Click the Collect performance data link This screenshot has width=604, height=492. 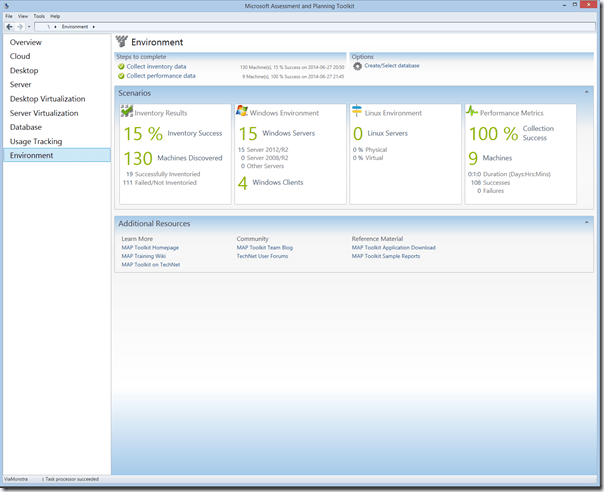click(x=161, y=75)
